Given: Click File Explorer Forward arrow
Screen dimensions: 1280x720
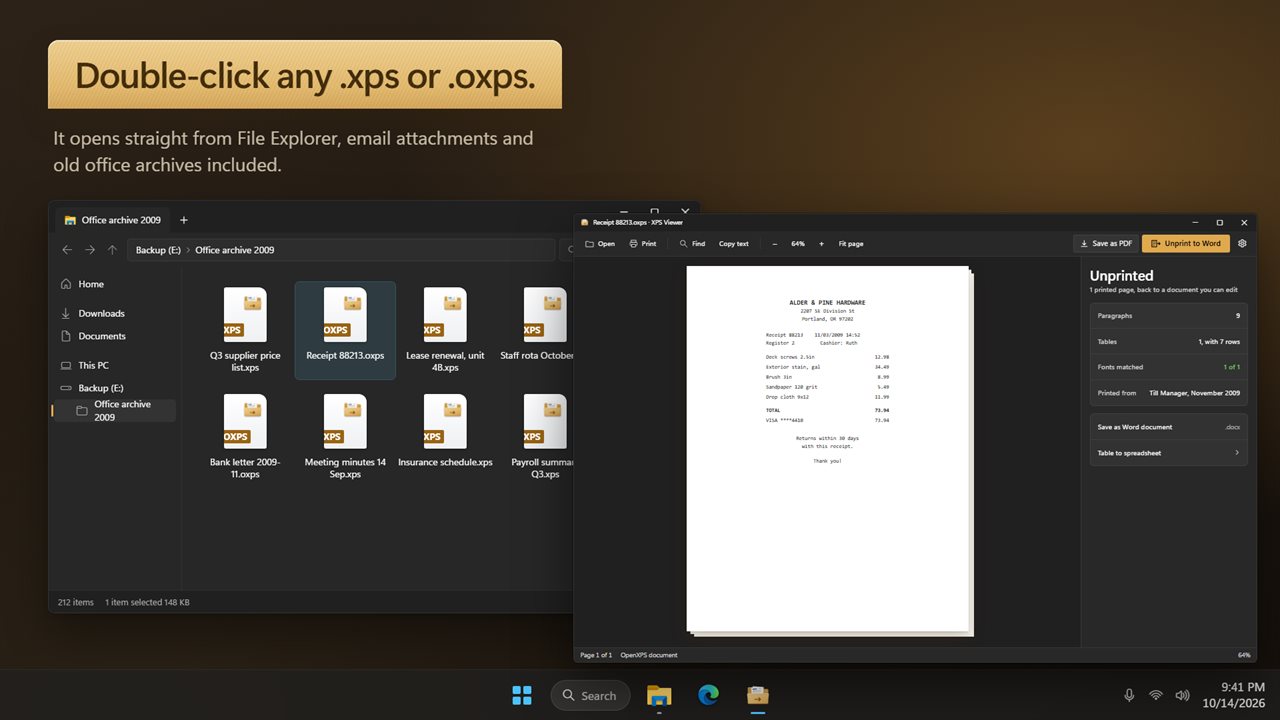Looking at the screenshot, I should tap(90, 250).
